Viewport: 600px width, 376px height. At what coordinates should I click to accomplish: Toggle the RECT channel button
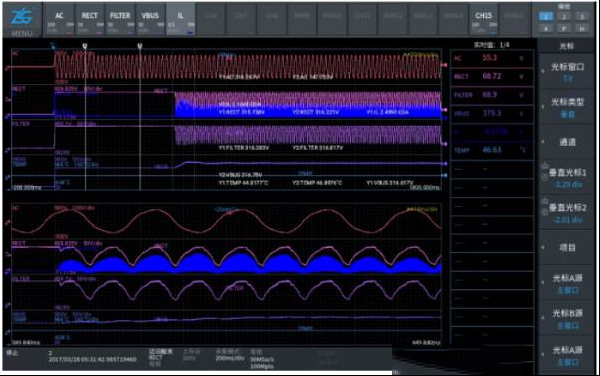tap(90, 20)
